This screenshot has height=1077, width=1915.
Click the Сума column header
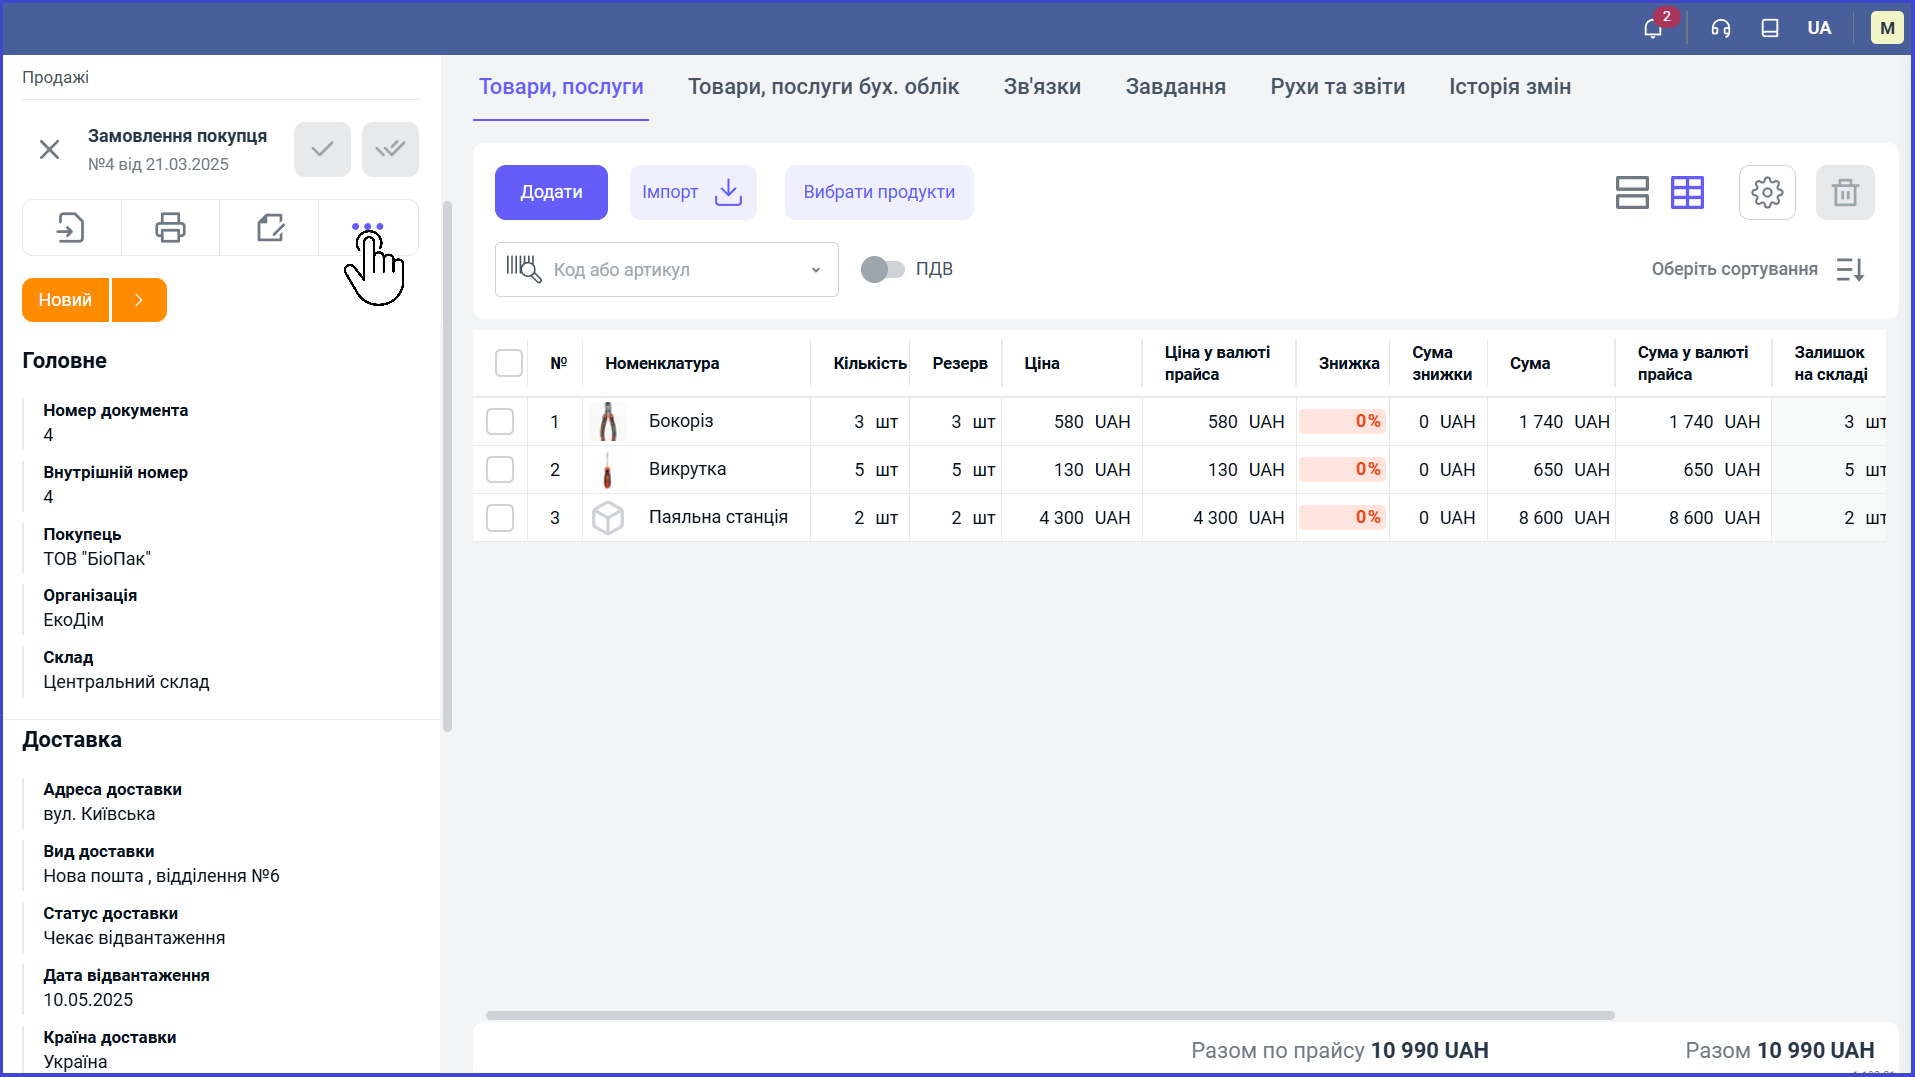pos(1530,364)
